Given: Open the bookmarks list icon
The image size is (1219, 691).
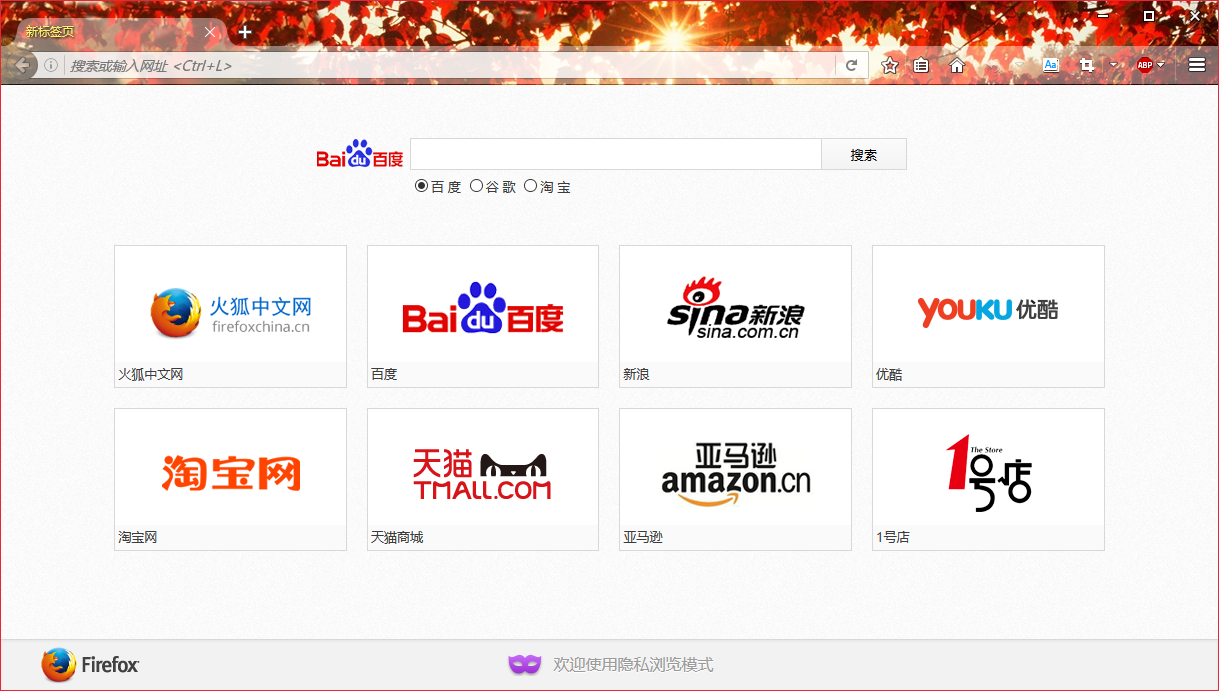Looking at the screenshot, I should pos(922,66).
